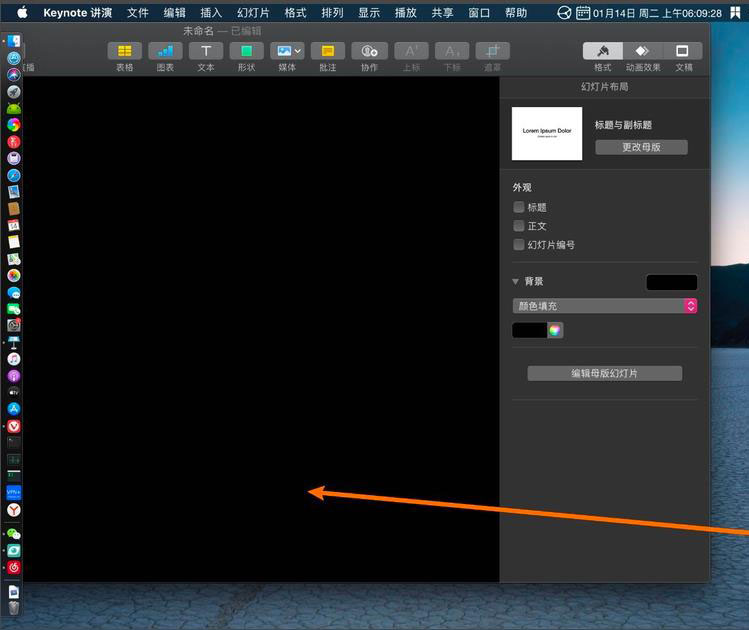
Task: Open Podcasts purple icon in the Dock
Action: pos(14,376)
